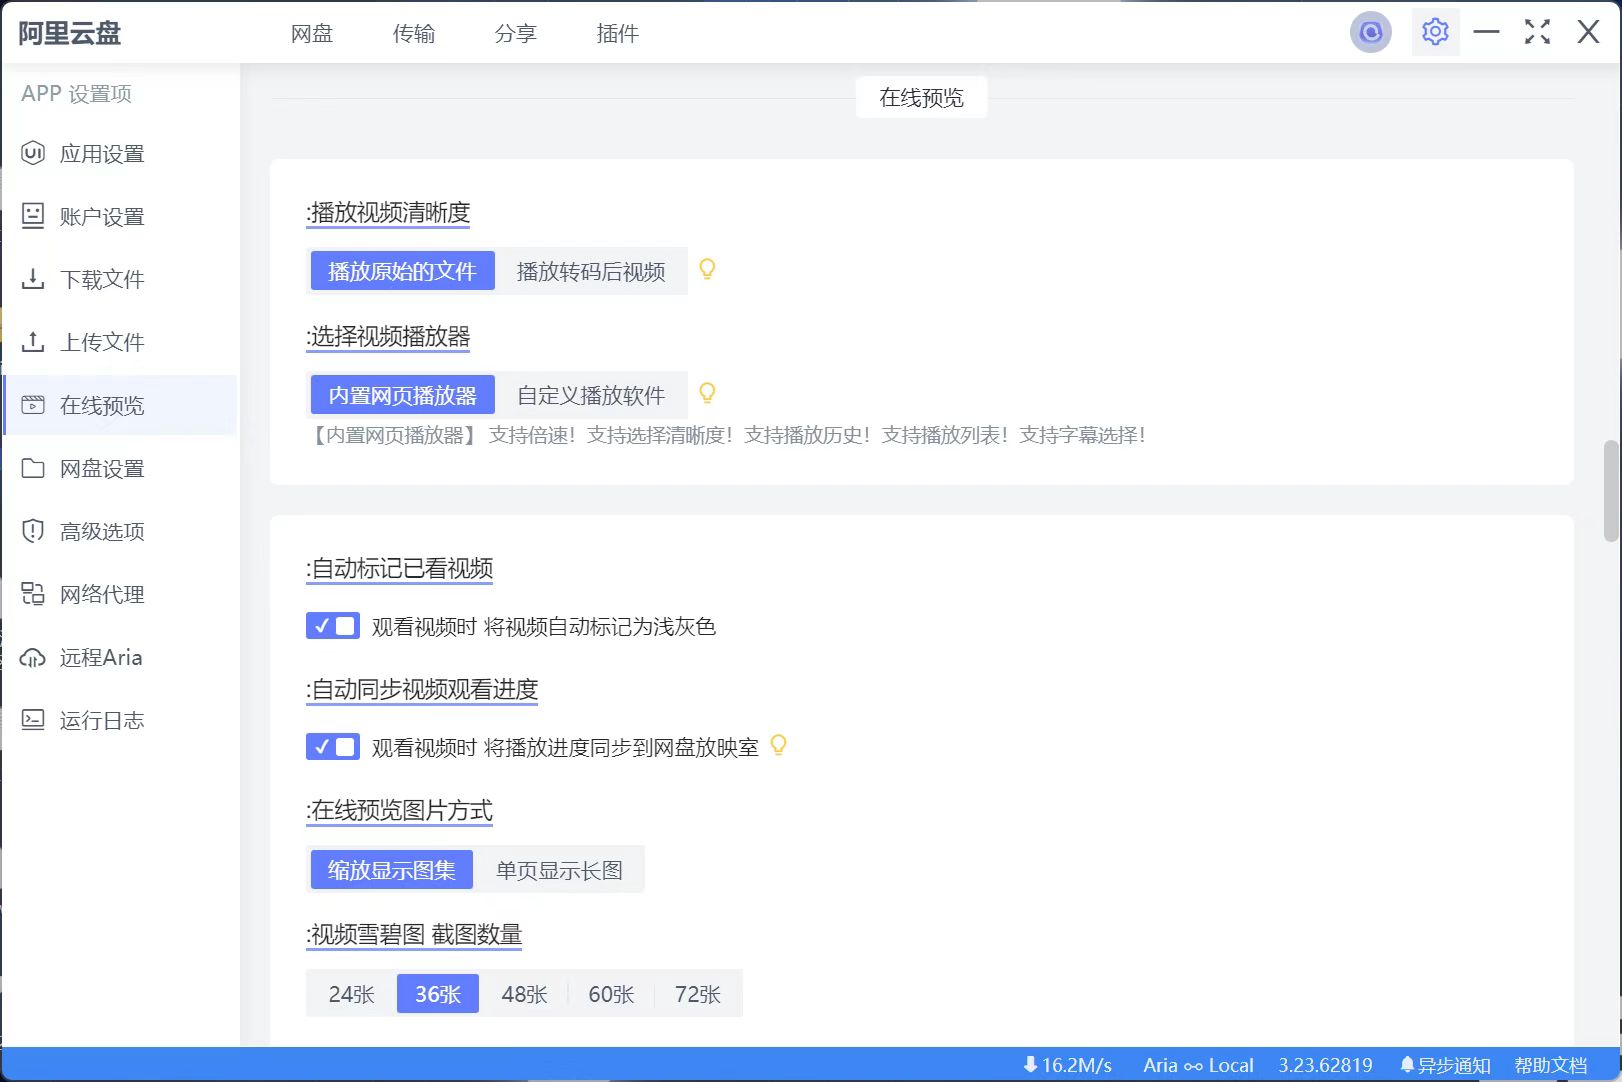The image size is (1622, 1082).
Task: Open the settings gear icon
Action: [x=1435, y=33]
